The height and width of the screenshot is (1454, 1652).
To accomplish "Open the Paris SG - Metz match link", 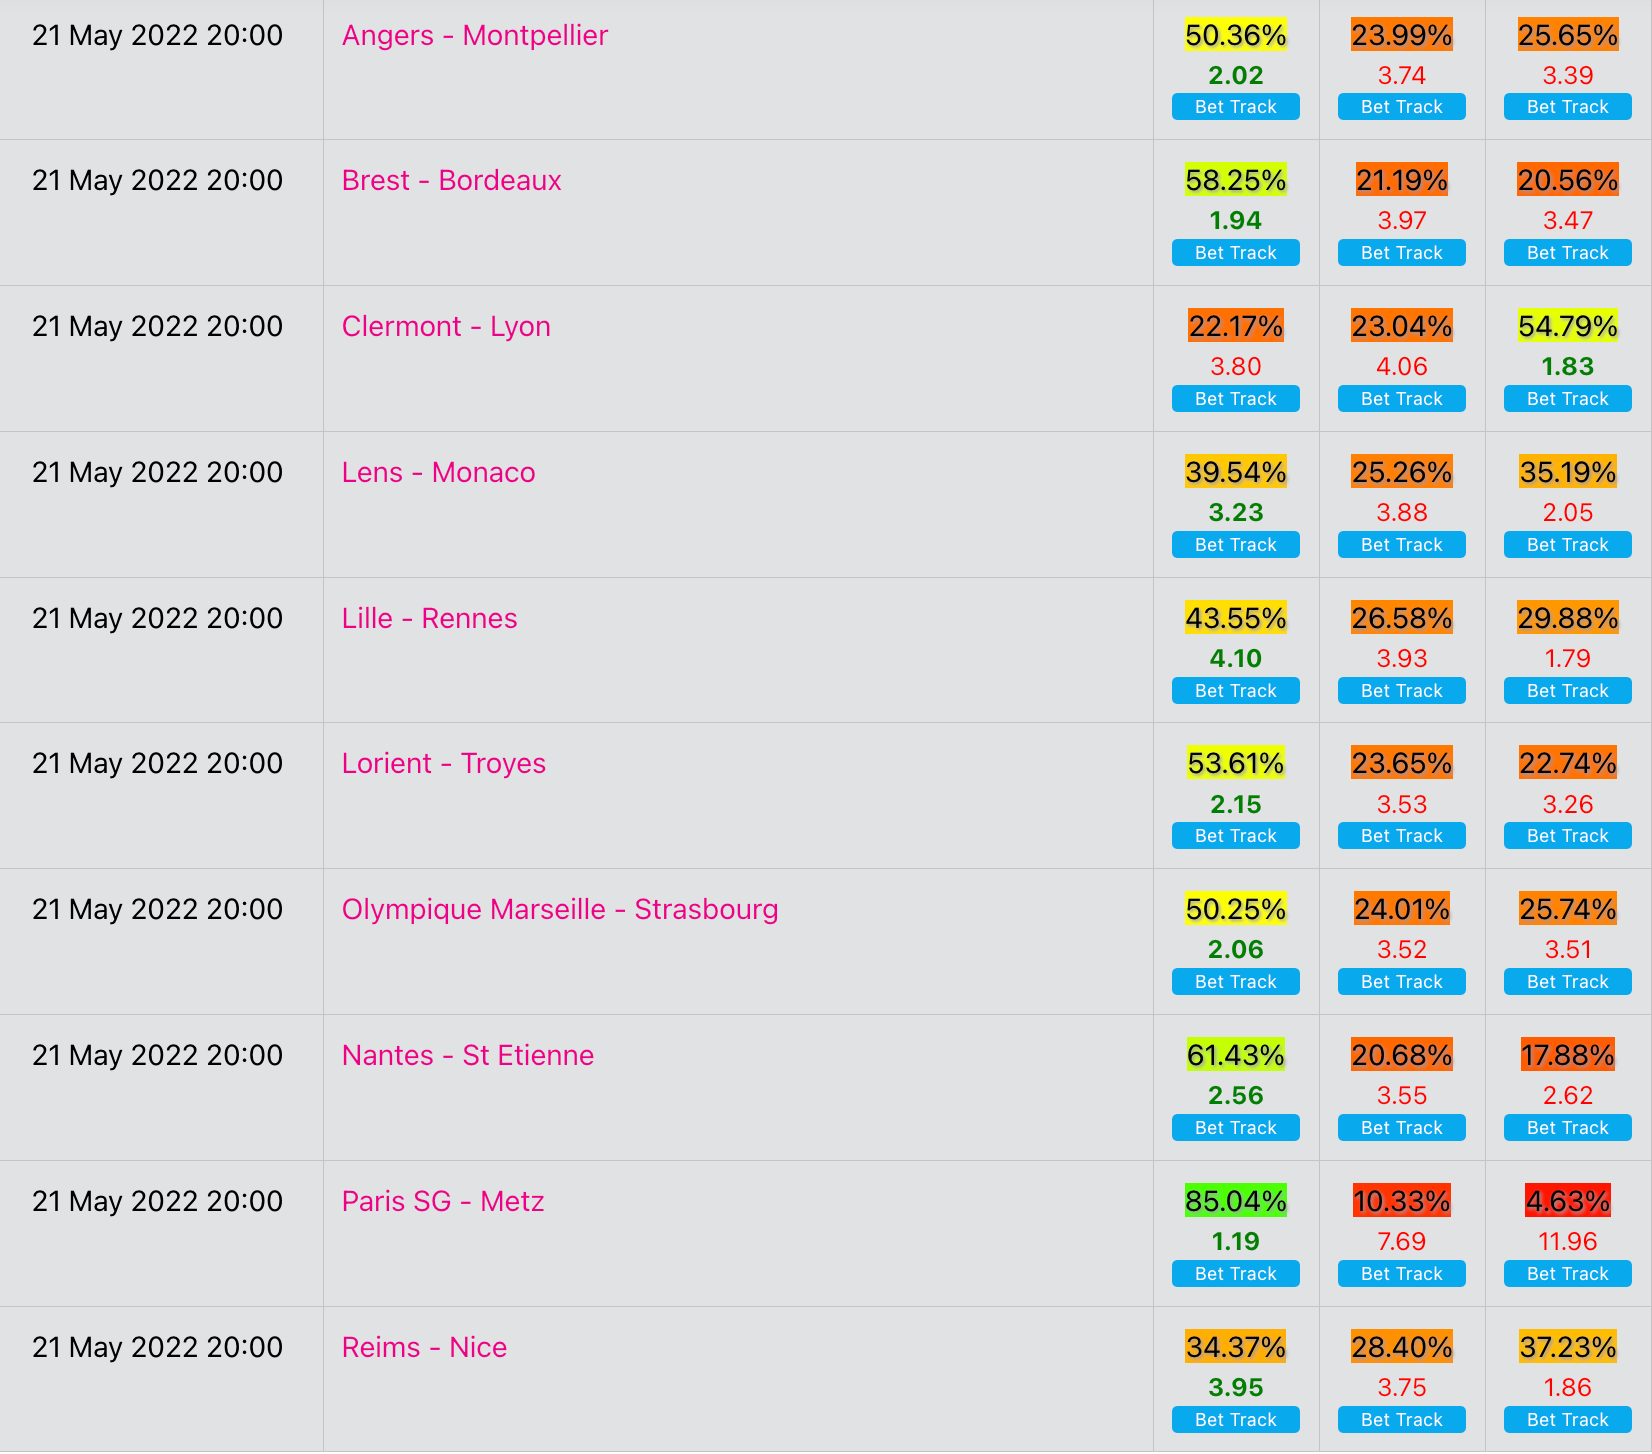I will 442,1201.
